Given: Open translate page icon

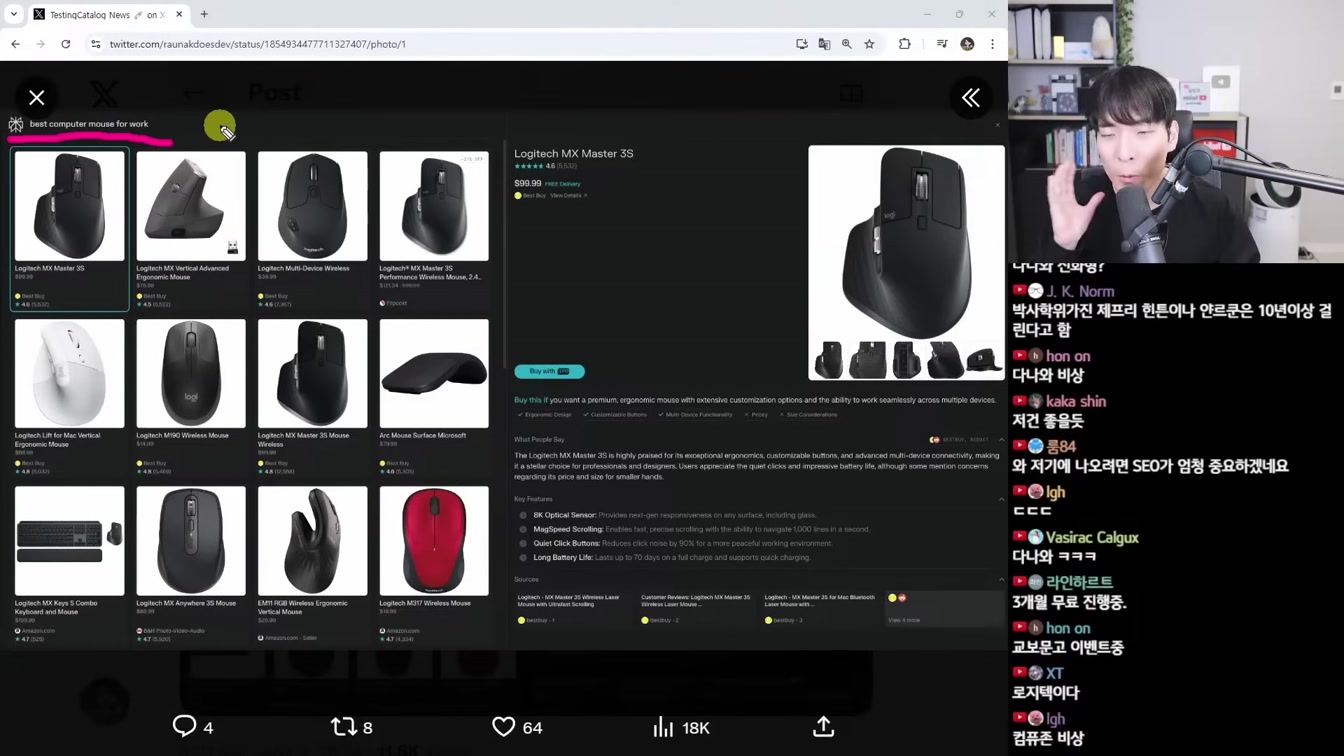Looking at the screenshot, I should tap(824, 44).
